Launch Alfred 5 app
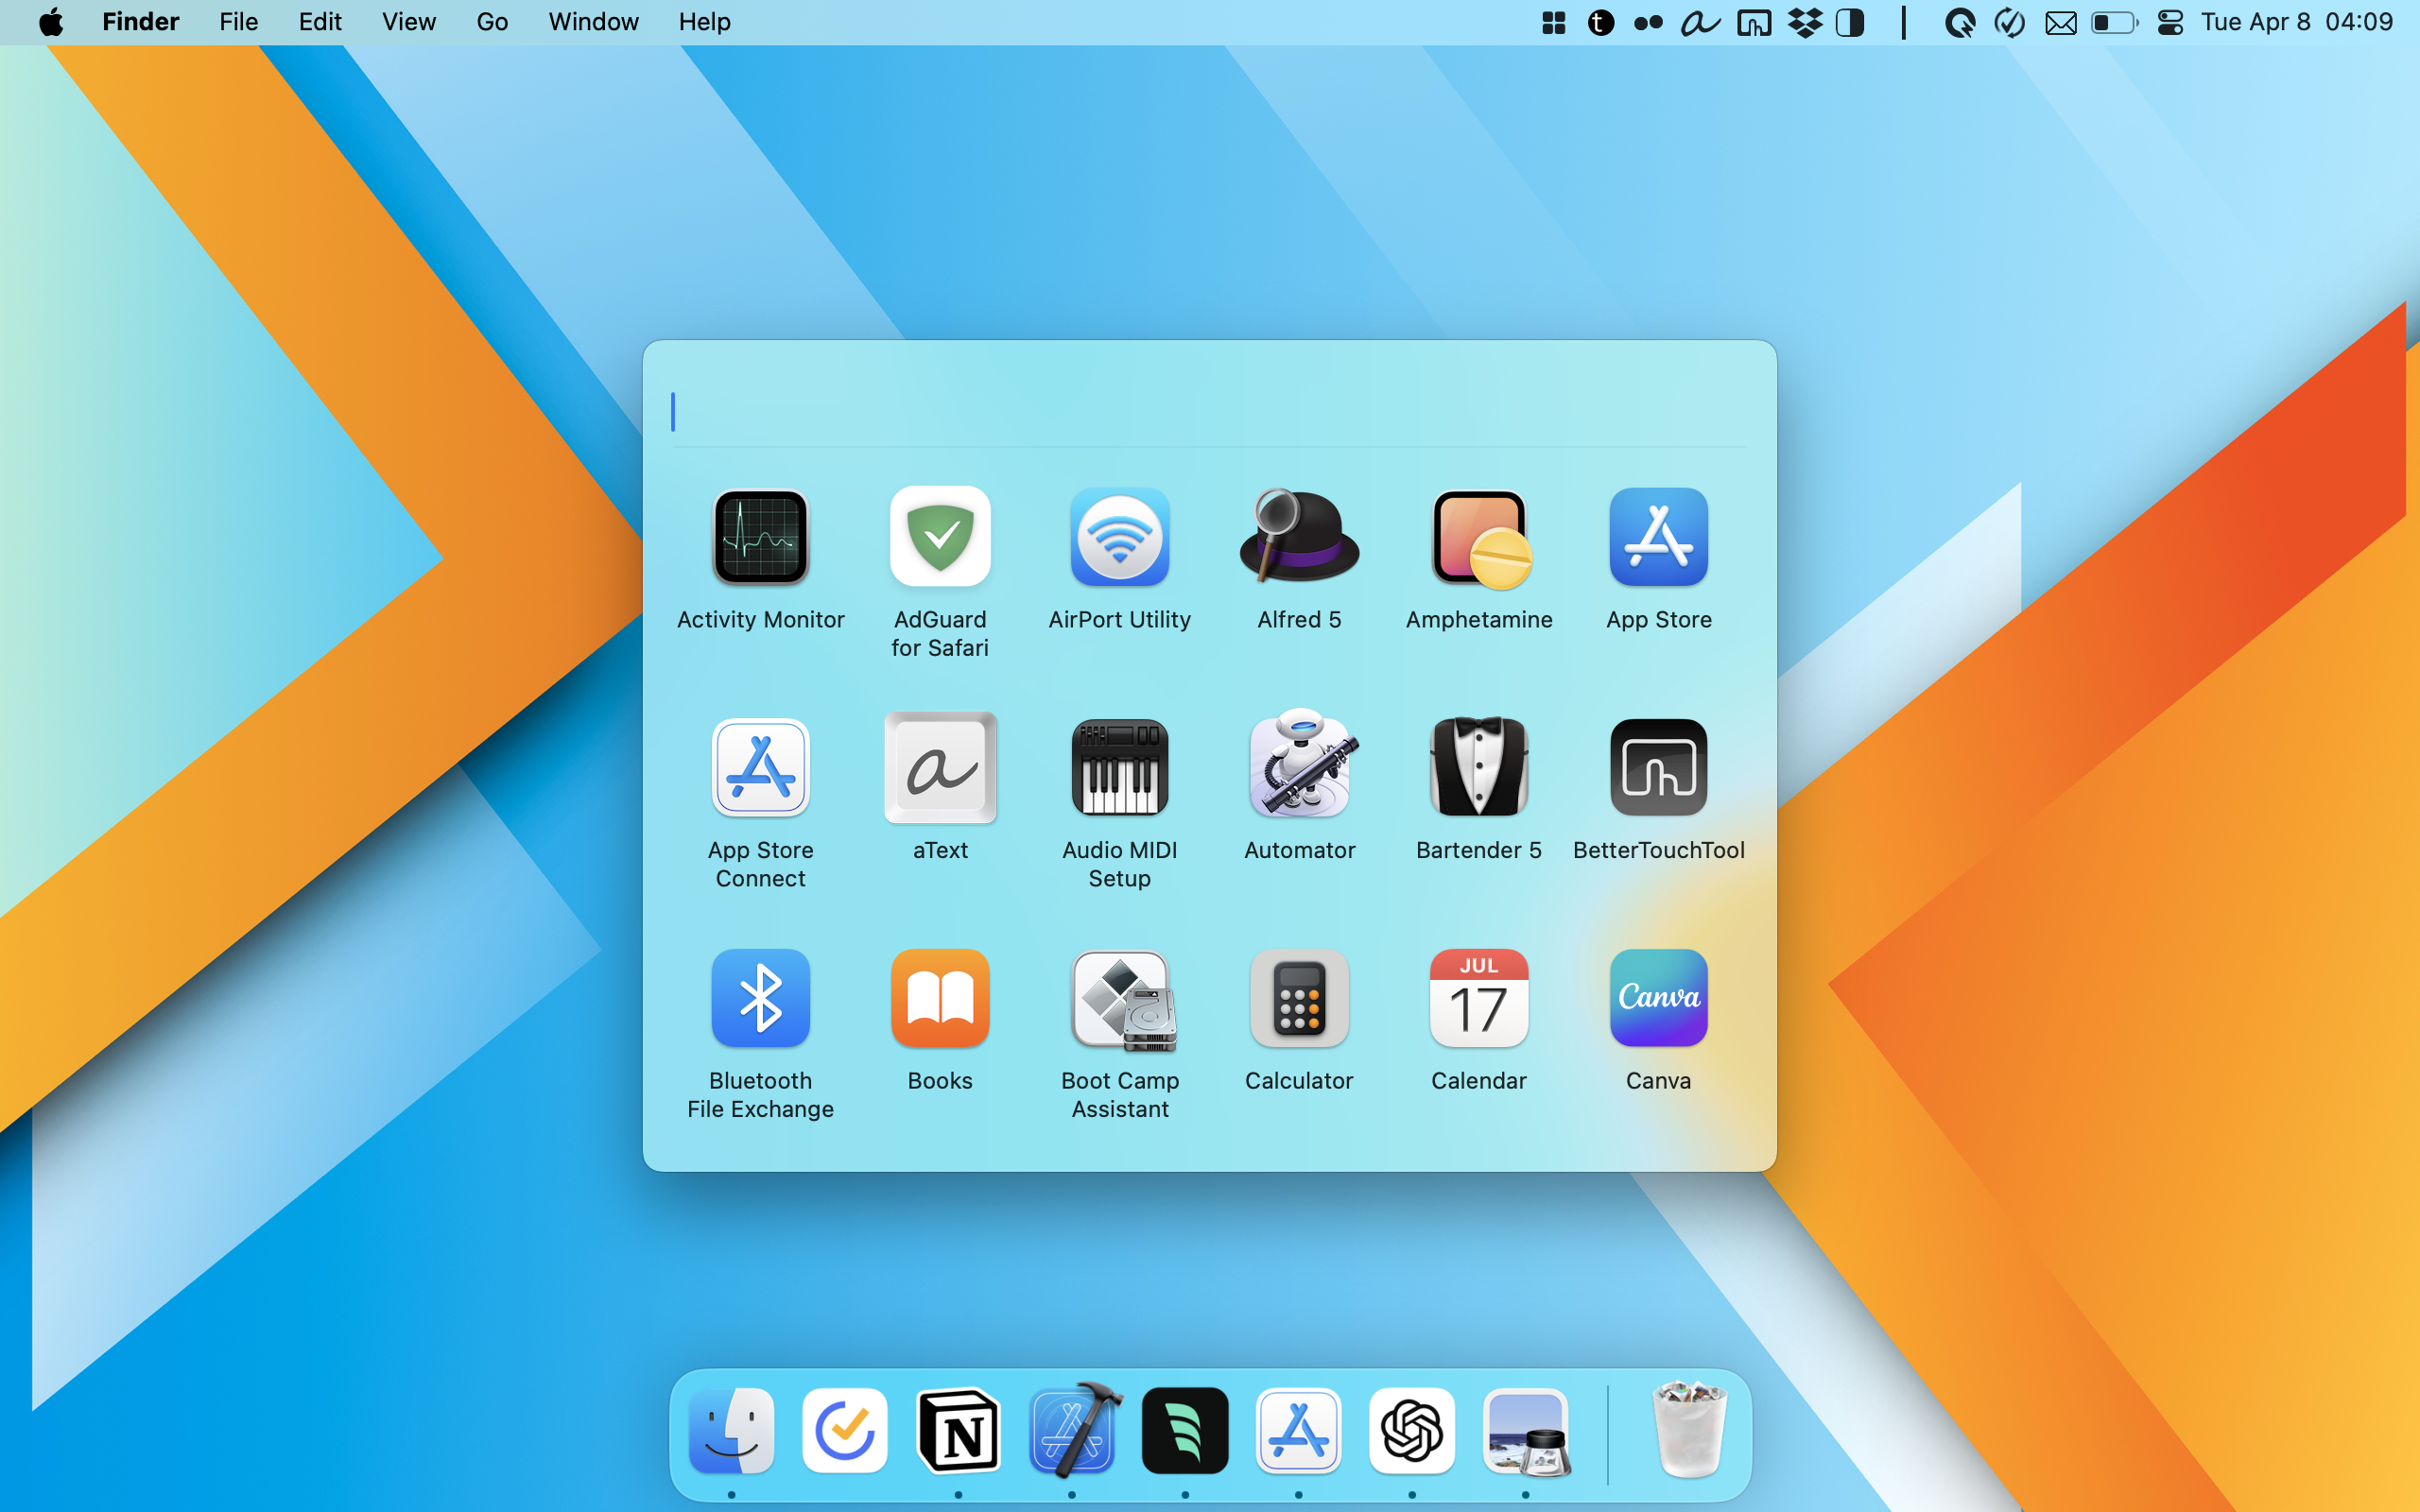The height and width of the screenshot is (1512, 2420). click(1299, 538)
